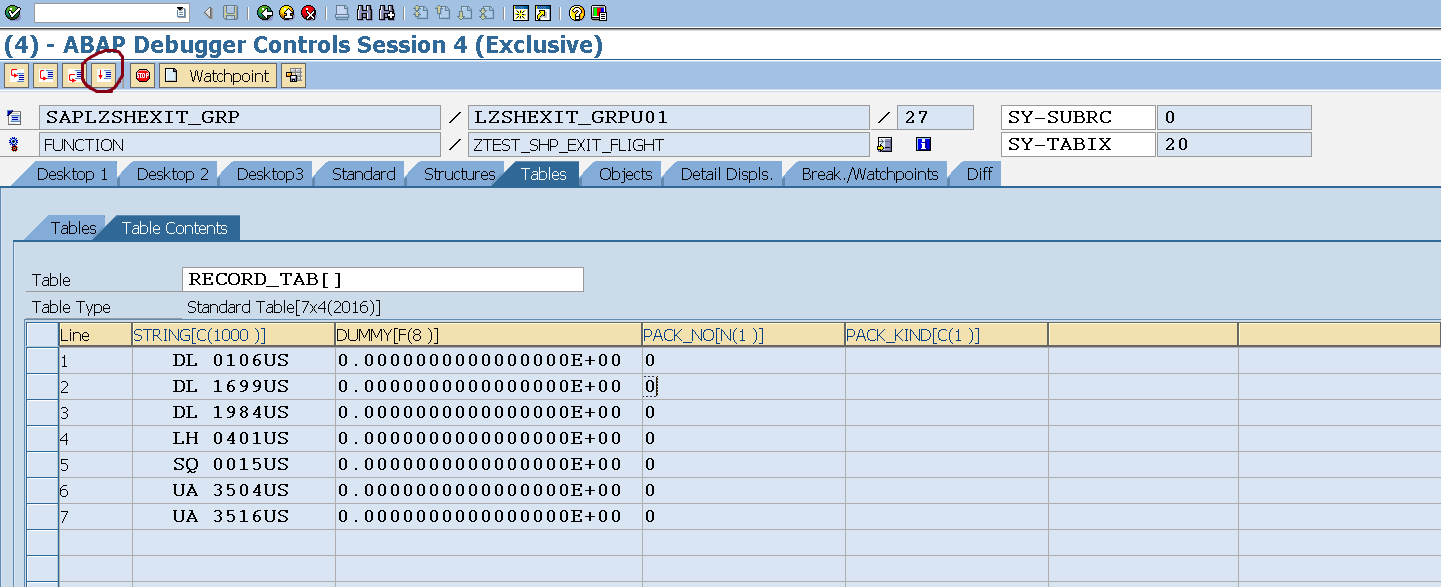Select the cell "DL 0106US"
The height and width of the screenshot is (587, 1441).
[x=233, y=360]
